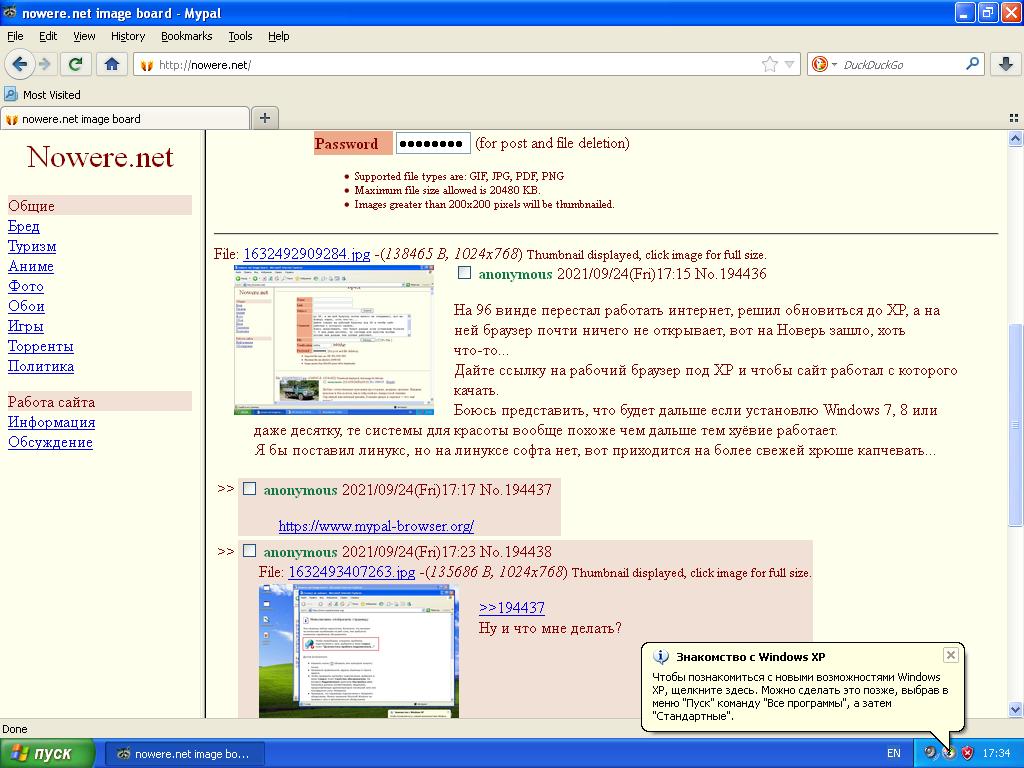
Task: Open the list all tabs button
Action: (x=1014, y=118)
